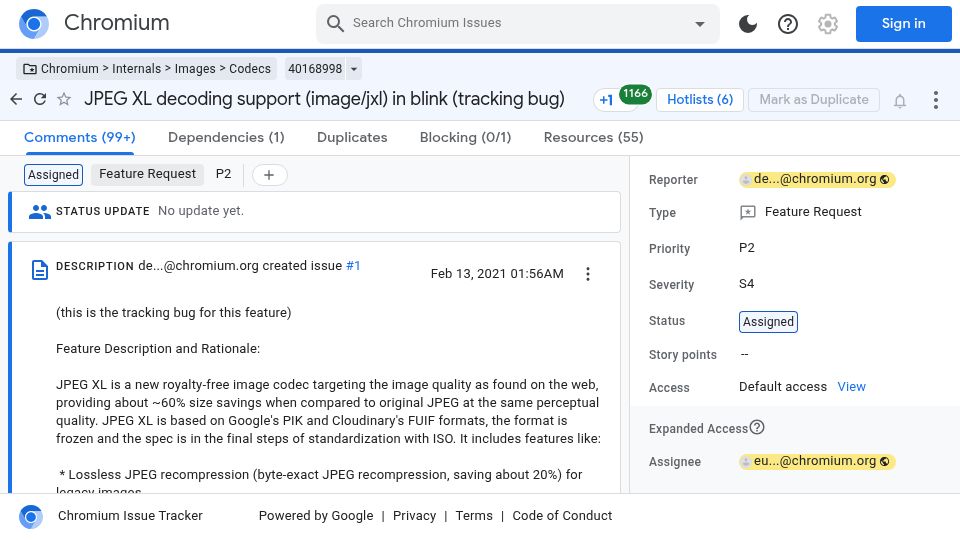Click the Story points value
The image size is (960, 540).
(x=744, y=354)
